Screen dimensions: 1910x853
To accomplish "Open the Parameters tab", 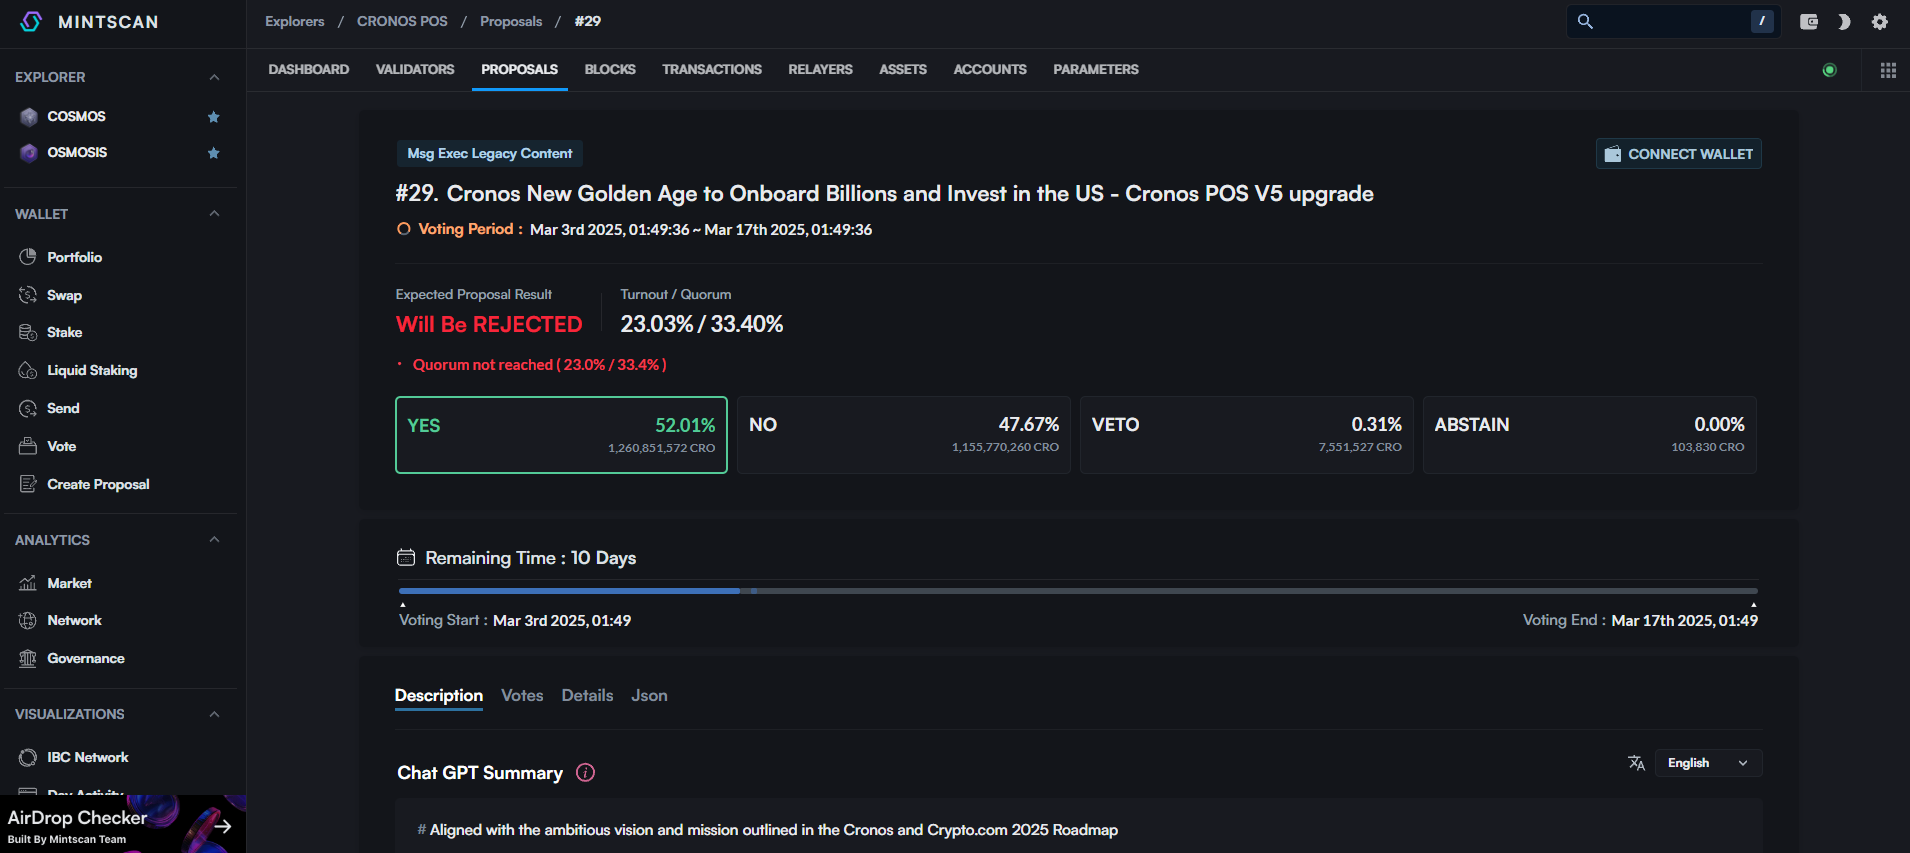I will [1096, 70].
